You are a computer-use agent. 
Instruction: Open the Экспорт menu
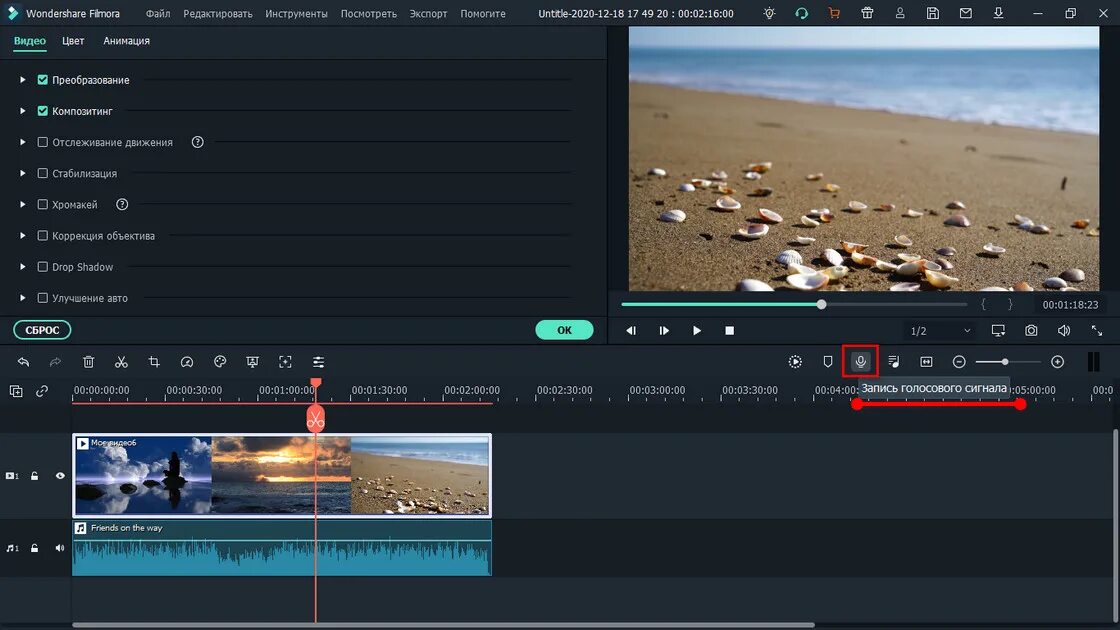pos(428,13)
